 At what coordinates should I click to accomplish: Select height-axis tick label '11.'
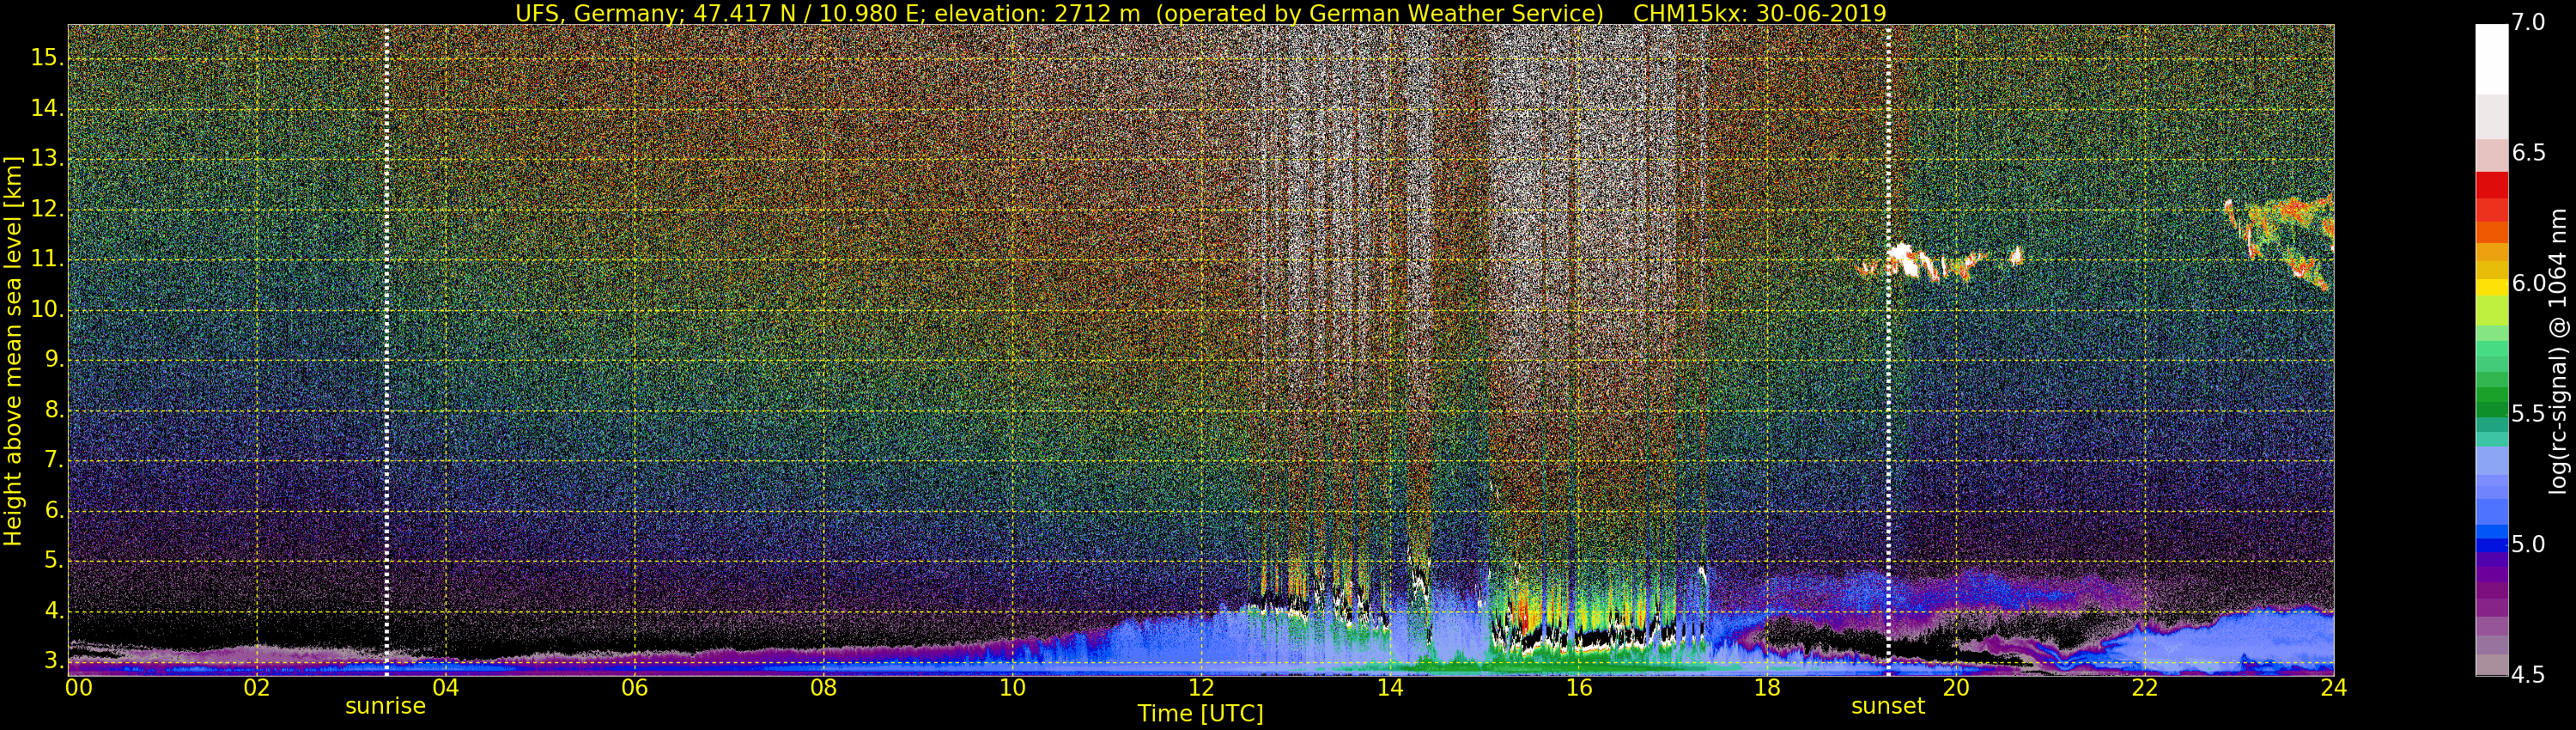coord(47,259)
